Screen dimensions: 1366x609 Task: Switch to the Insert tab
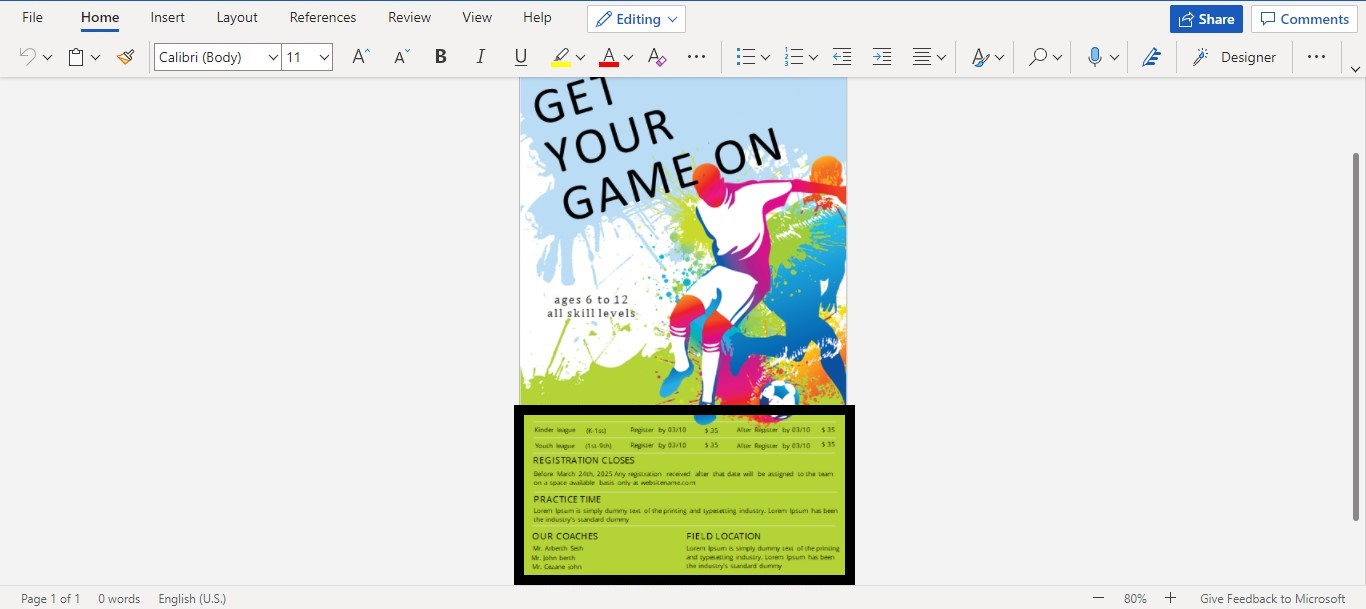[167, 17]
